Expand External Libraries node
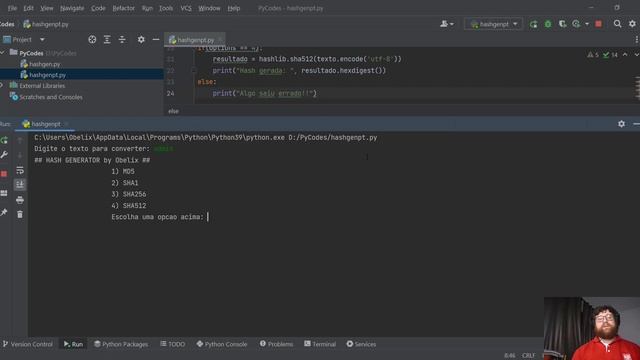 point(2,86)
